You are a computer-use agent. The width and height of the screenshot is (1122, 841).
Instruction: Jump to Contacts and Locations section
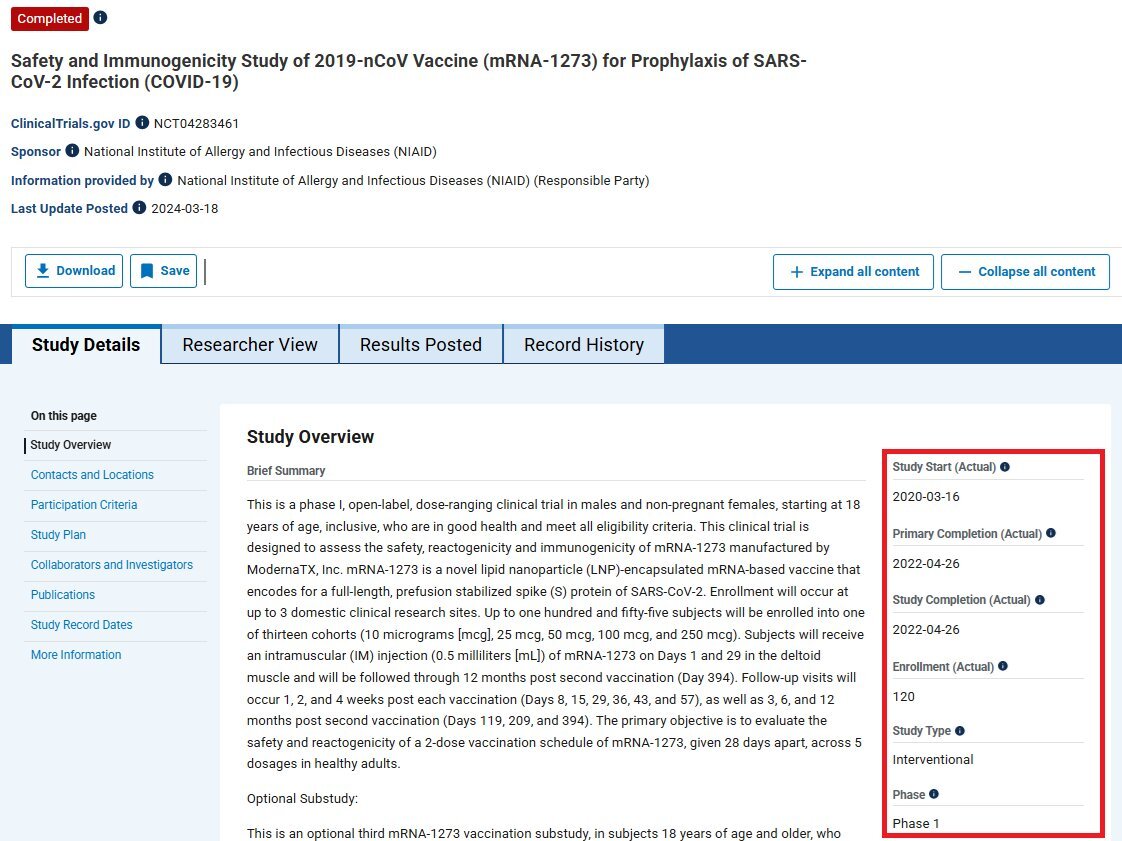(x=92, y=475)
